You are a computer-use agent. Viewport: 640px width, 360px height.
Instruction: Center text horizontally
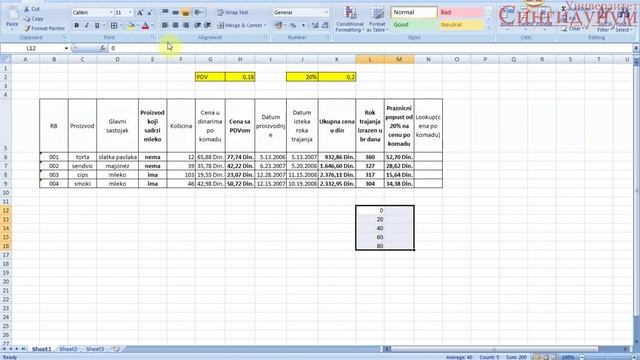point(175,25)
